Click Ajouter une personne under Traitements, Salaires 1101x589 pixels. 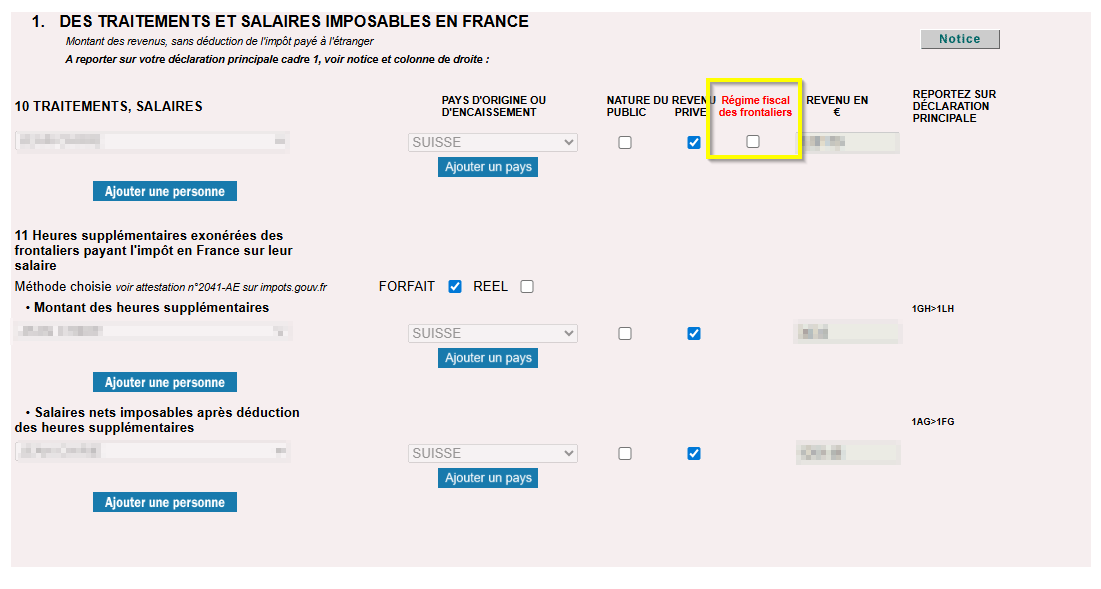[x=165, y=191]
